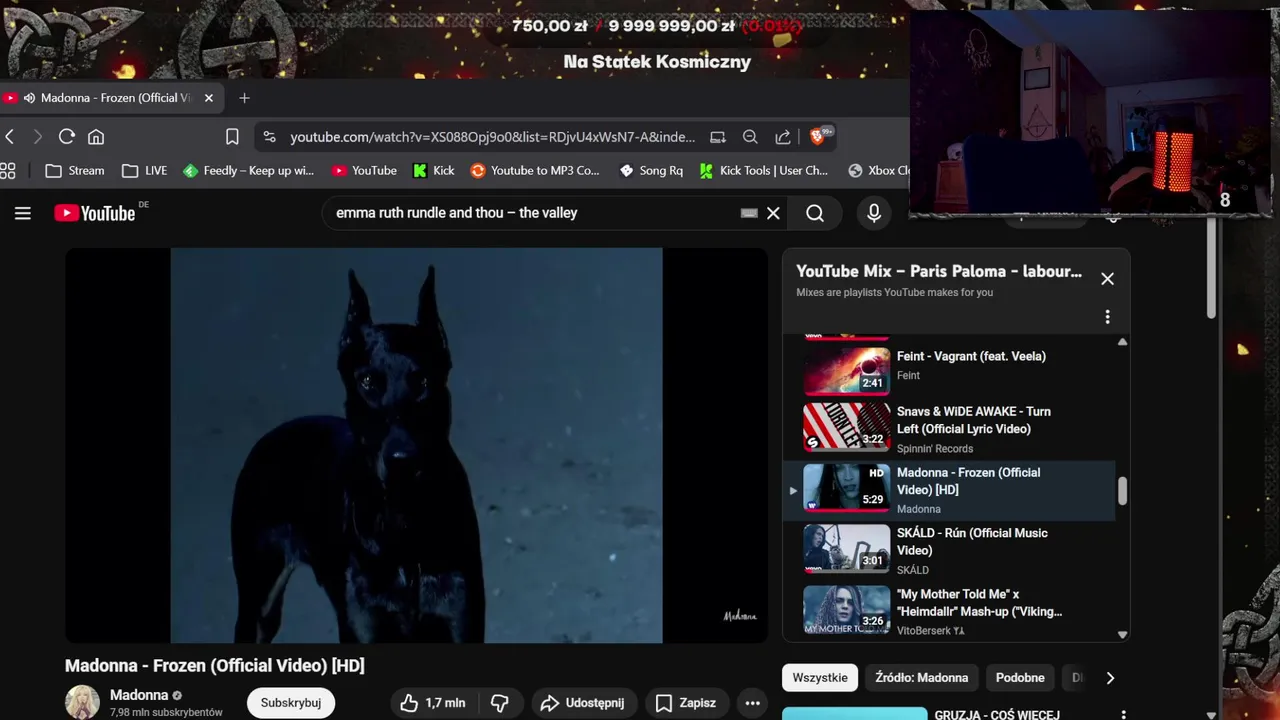Select the Podobne filter chip
Screen dimensions: 1280x720
1020,678
